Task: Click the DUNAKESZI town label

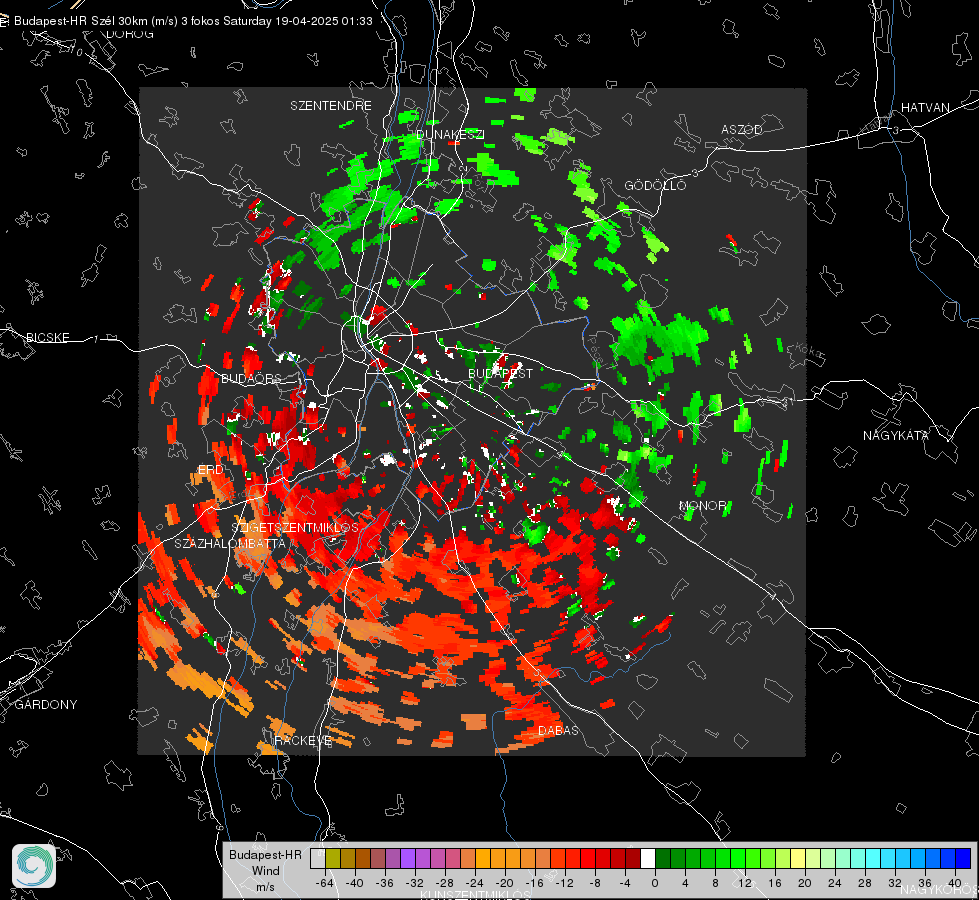Action: coord(450,134)
